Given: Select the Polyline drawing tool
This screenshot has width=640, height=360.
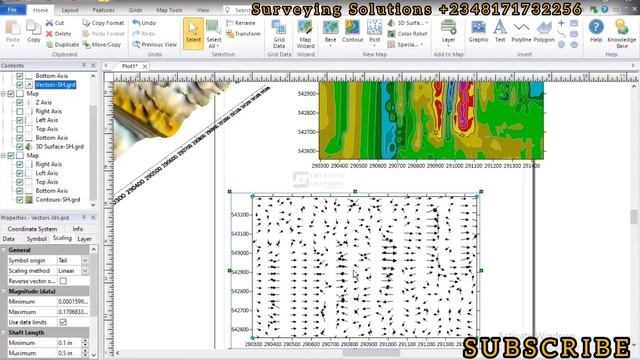Looking at the screenshot, I should tap(521, 31).
